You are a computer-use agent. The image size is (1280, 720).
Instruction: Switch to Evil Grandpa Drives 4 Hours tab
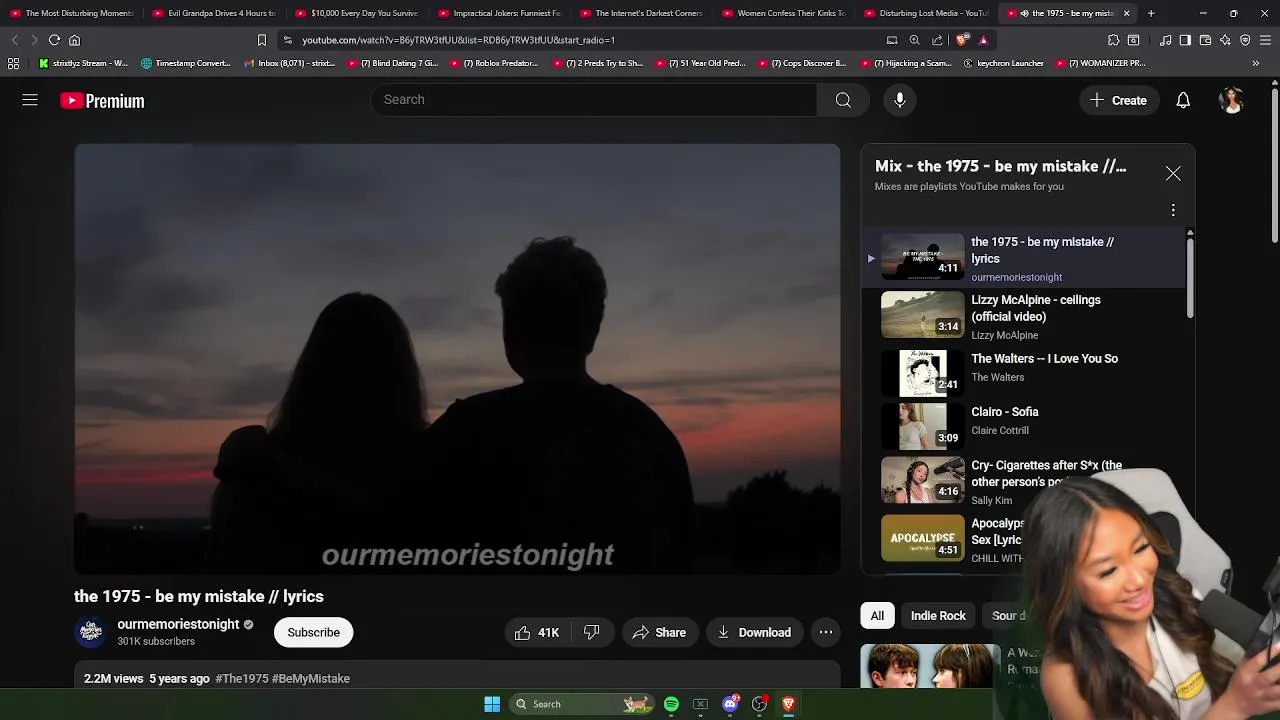[x=214, y=13]
